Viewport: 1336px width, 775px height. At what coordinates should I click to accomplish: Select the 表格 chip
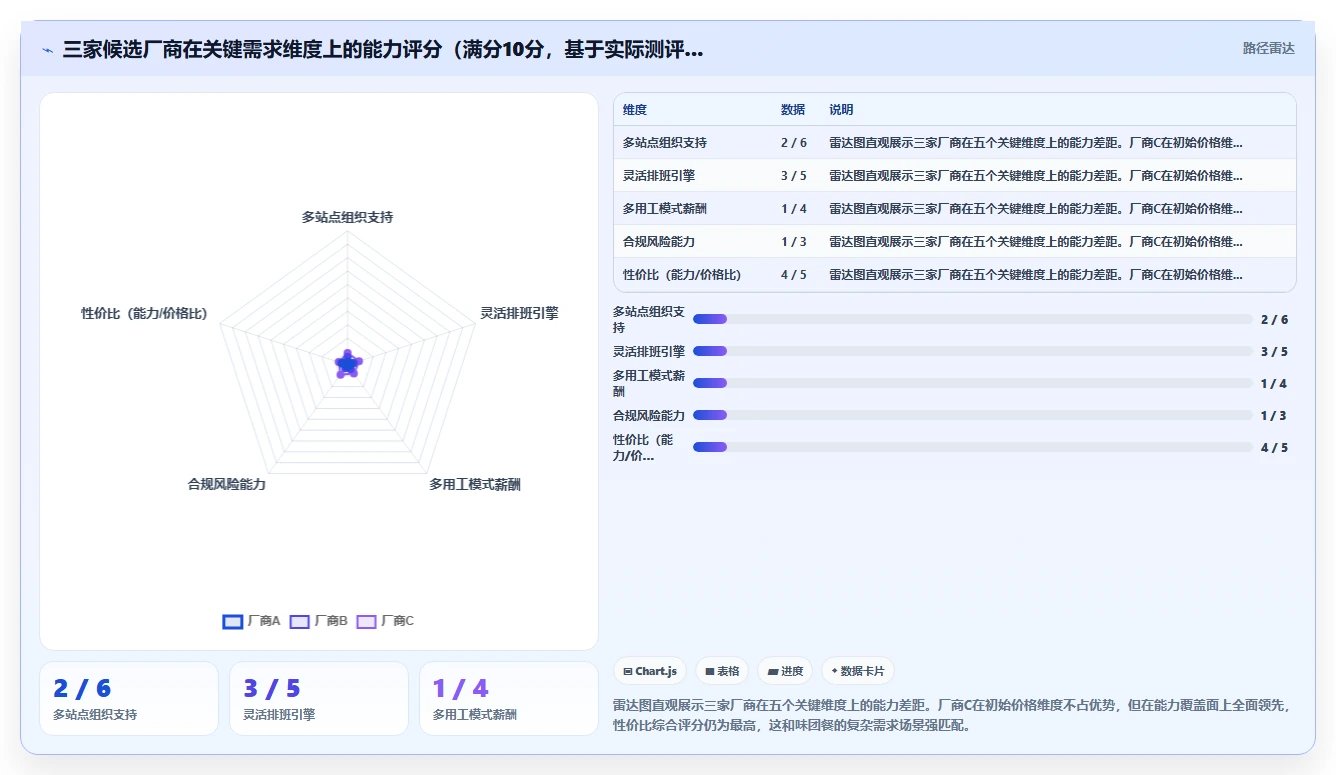[x=722, y=671]
